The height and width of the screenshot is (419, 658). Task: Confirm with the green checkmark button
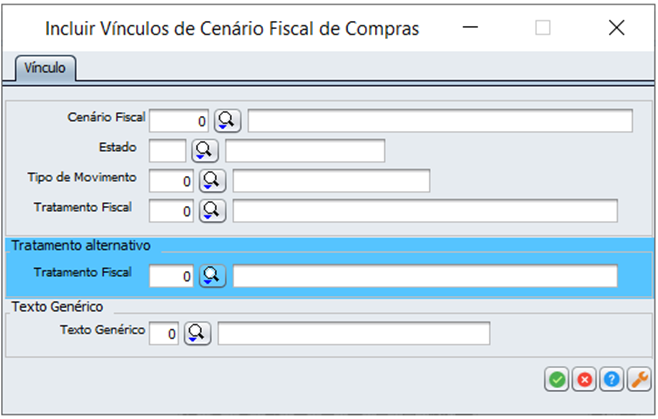click(556, 380)
